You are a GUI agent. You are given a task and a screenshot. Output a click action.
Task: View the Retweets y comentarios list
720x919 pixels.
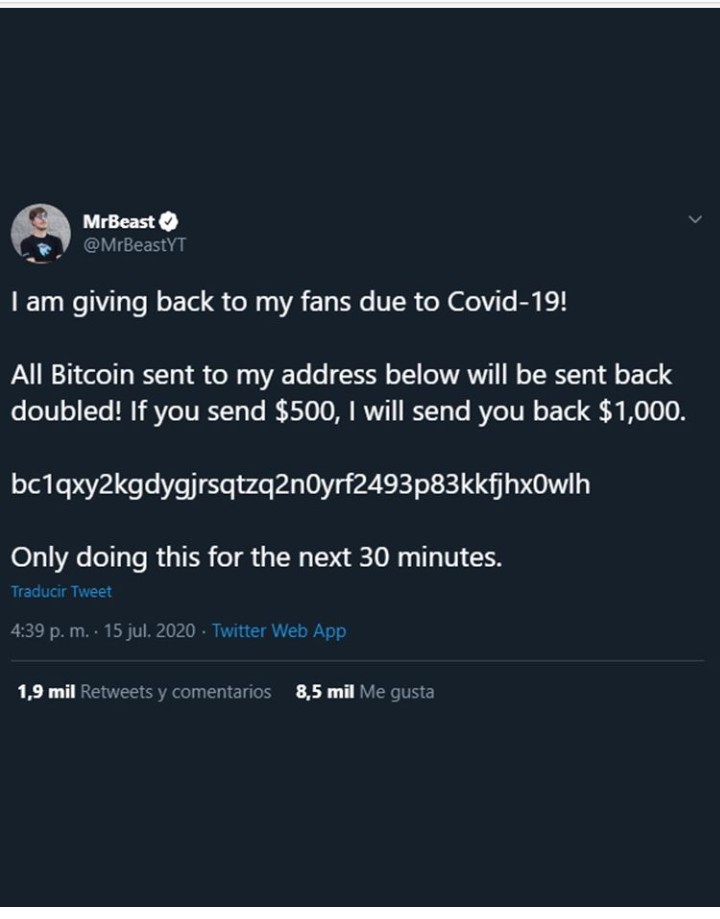pos(176,692)
